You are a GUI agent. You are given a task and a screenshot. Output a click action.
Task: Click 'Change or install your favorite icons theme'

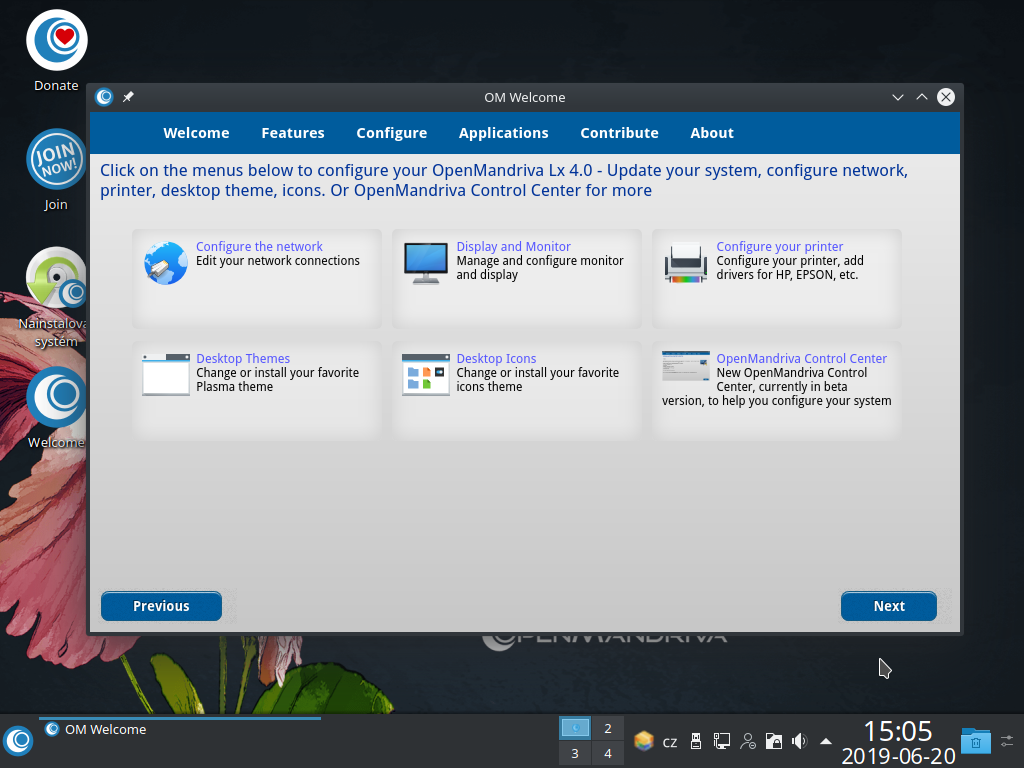[537, 379]
